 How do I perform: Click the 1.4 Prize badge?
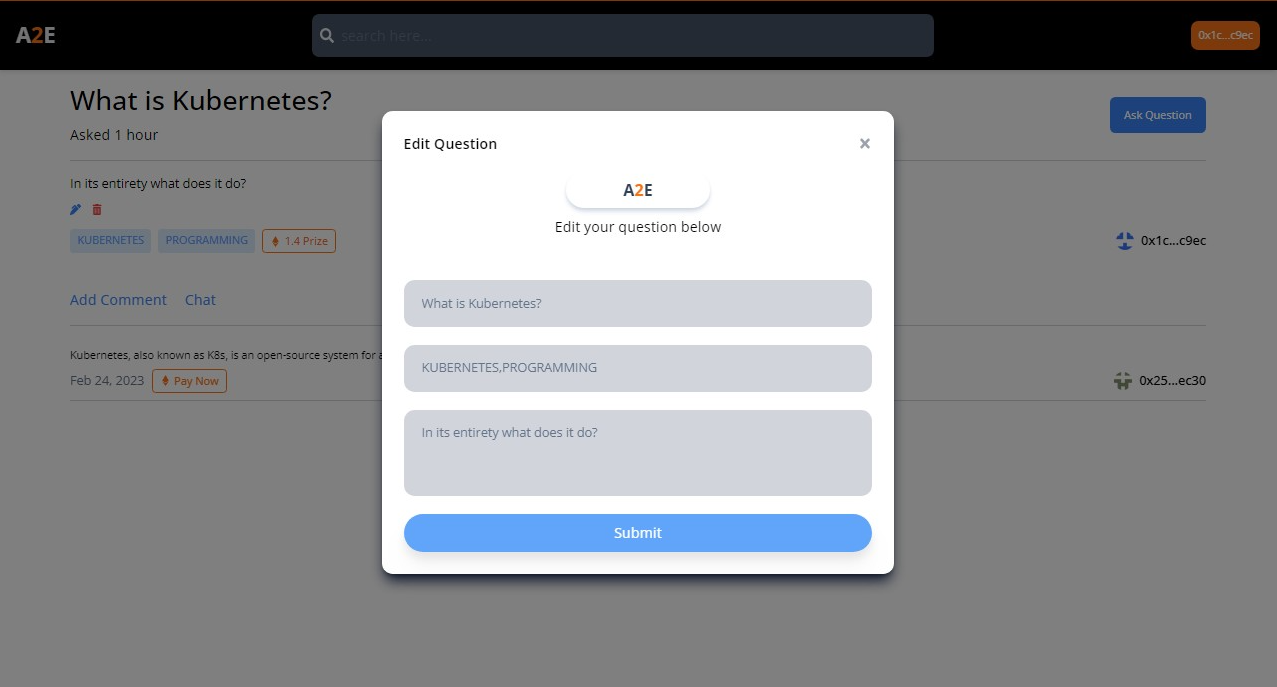(299, 241)
